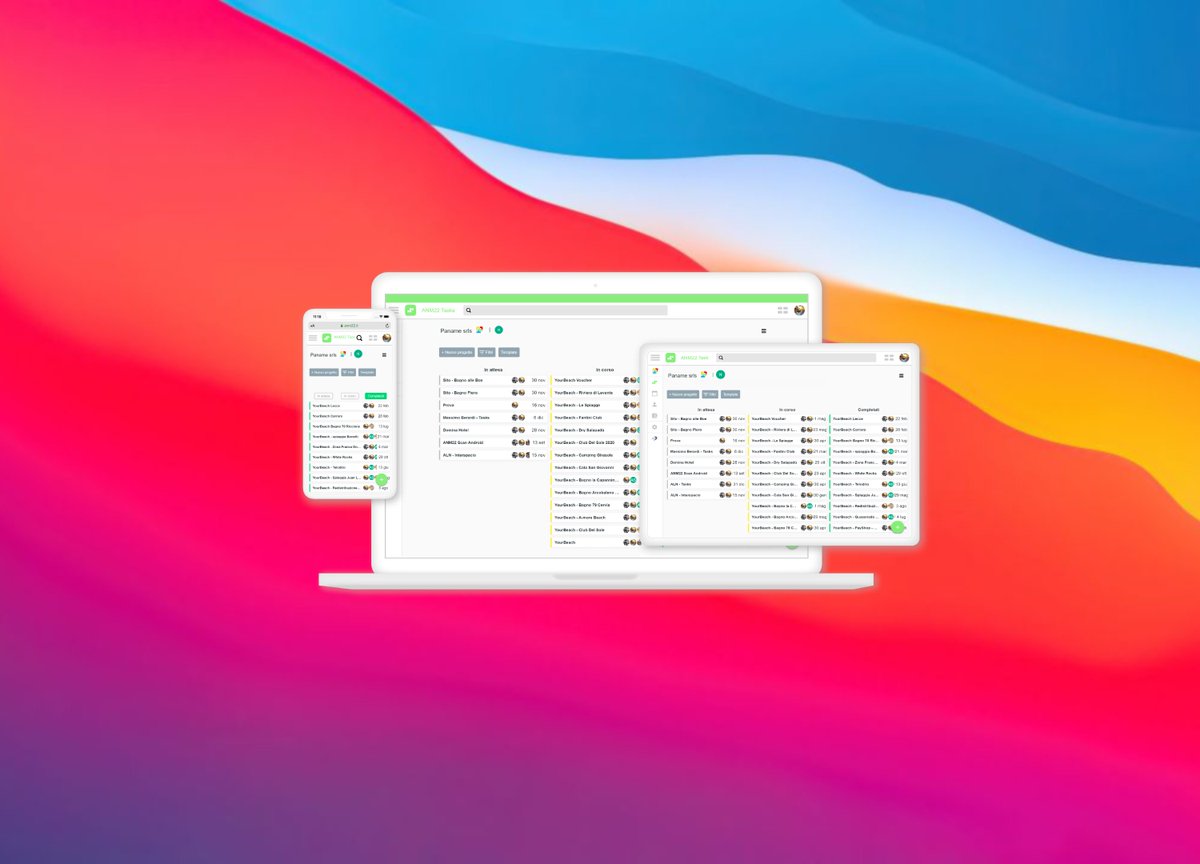Image resolution: width=1200 pixels, height=864 pixels.
Task: Click the floating green plus button on the tablet
Action: tap(898, 527)
